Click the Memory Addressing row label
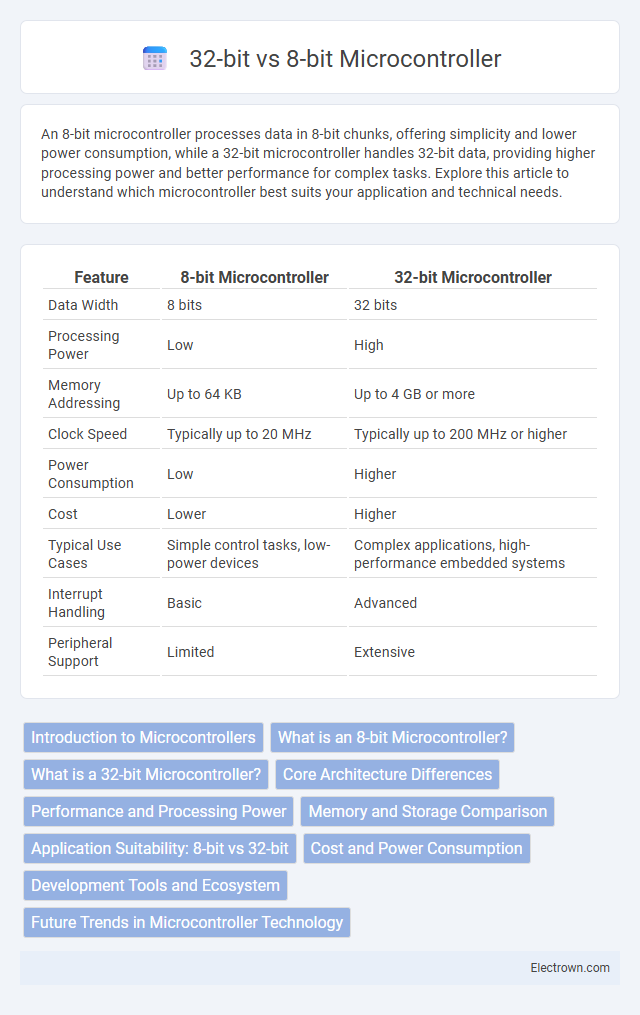This screenshot has width=640, height=1015. (84, 394)
